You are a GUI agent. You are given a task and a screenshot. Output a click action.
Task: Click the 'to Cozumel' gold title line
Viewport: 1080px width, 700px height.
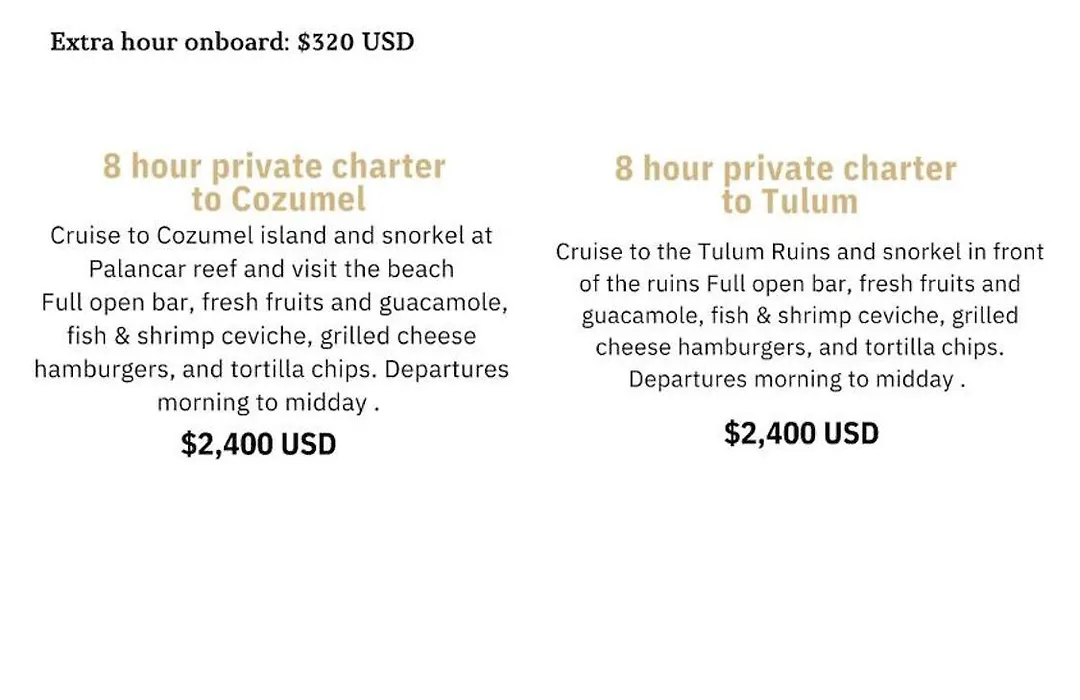[279, 200]
